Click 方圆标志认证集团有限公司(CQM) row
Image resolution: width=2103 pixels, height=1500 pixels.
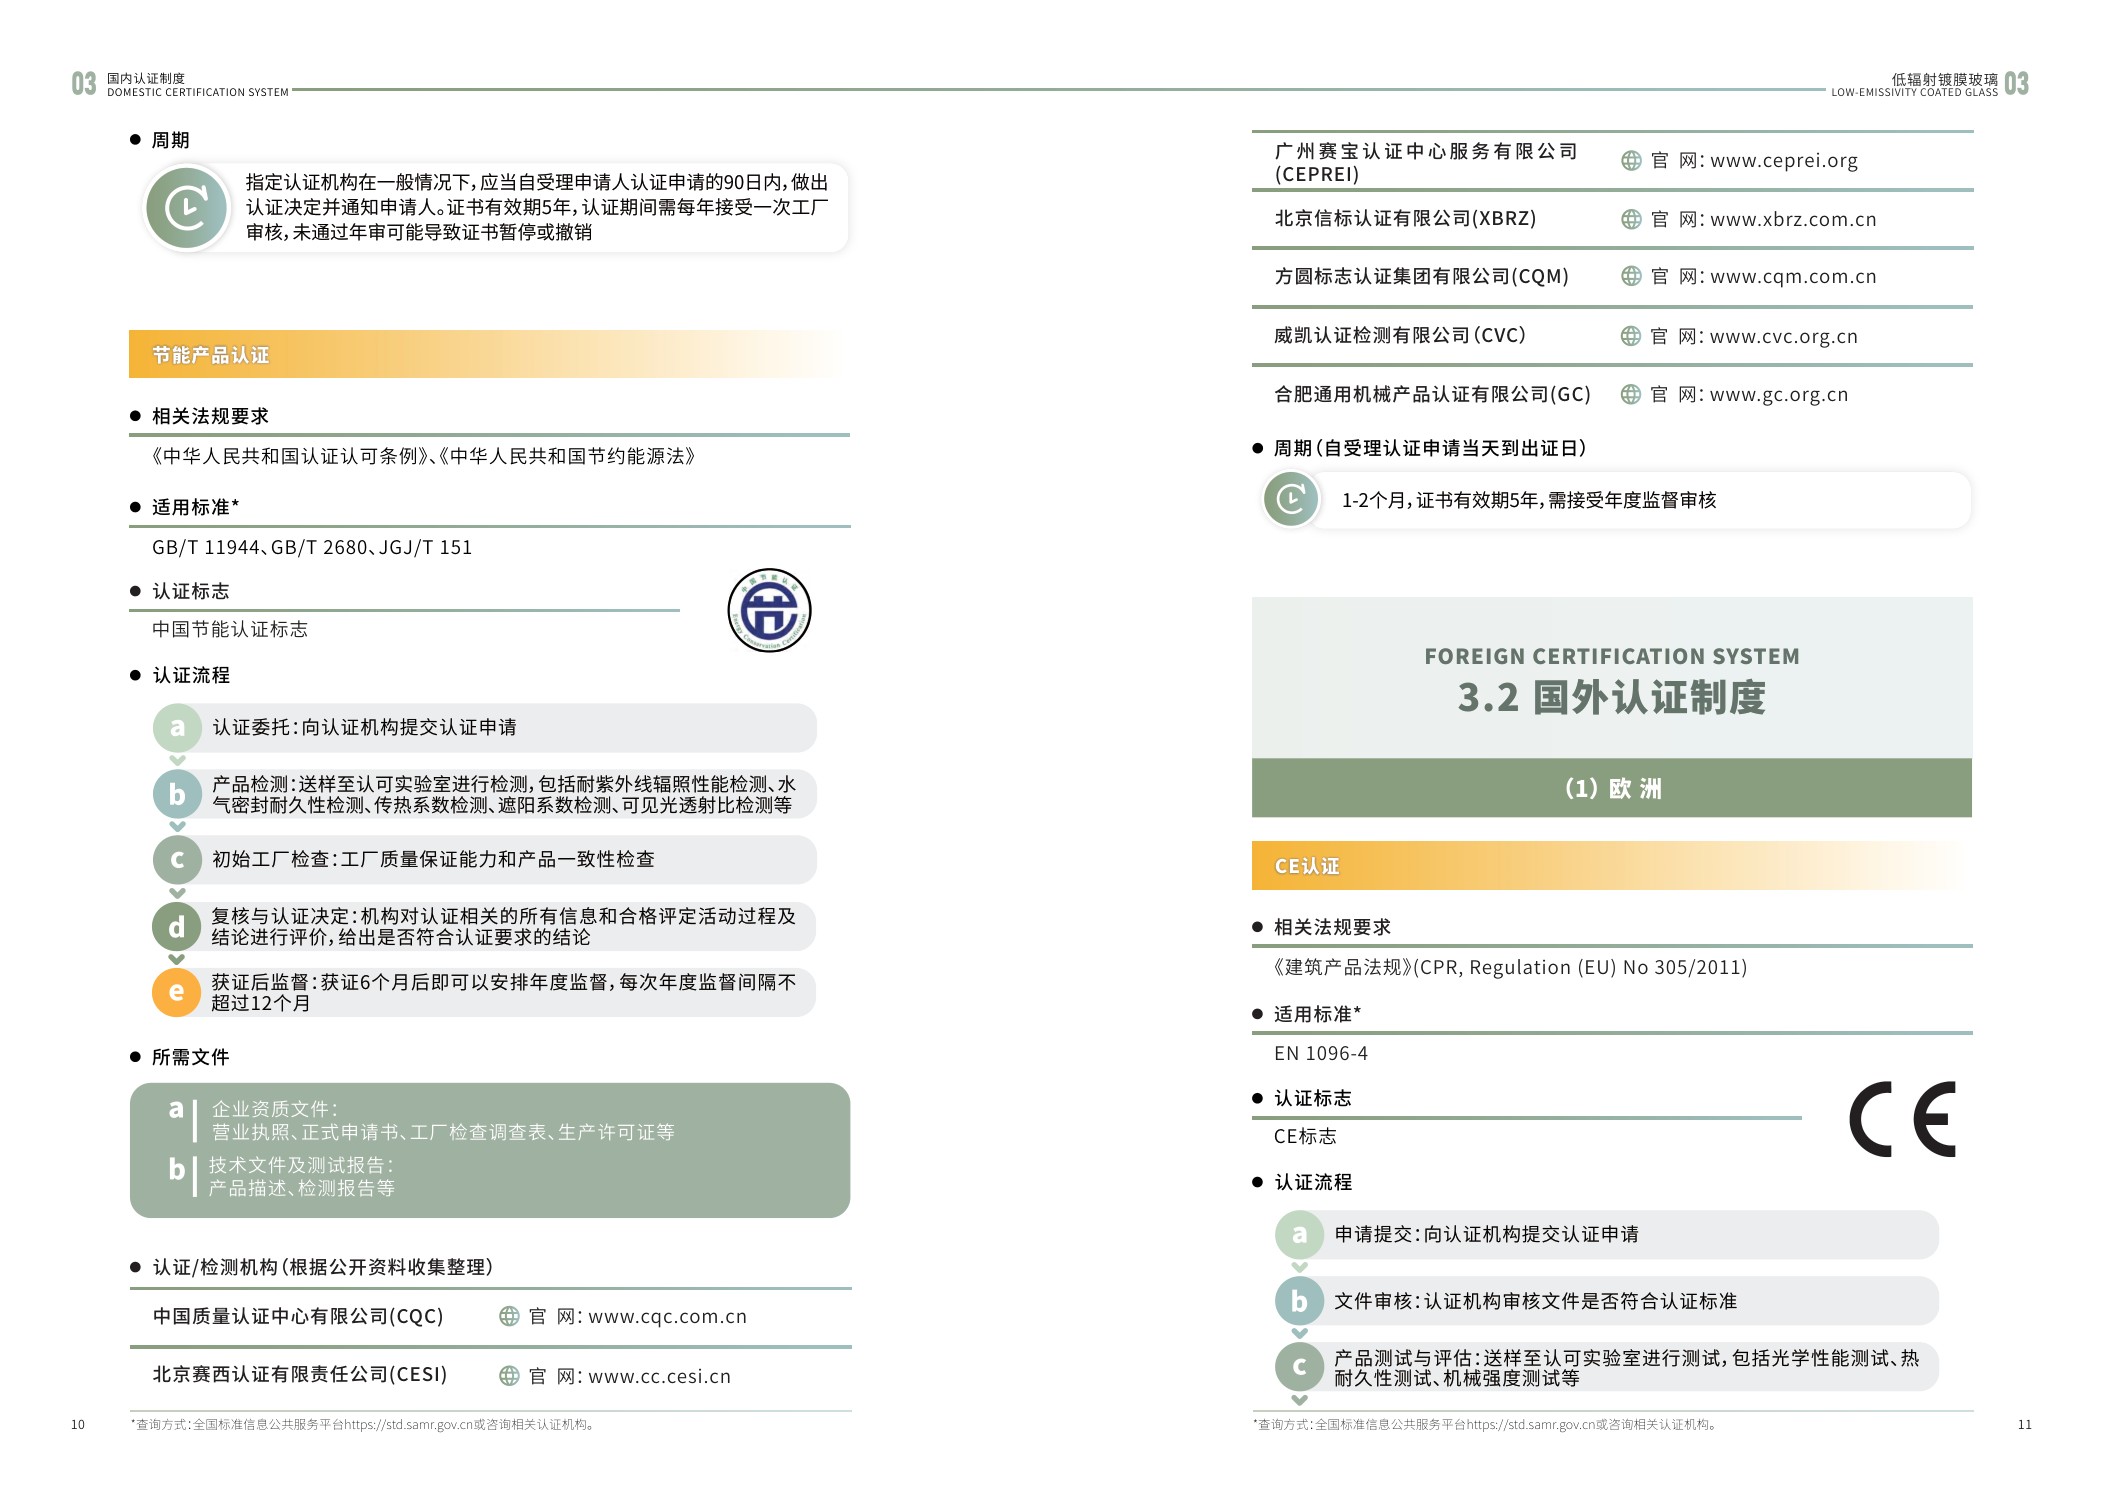click(1612, 277)
